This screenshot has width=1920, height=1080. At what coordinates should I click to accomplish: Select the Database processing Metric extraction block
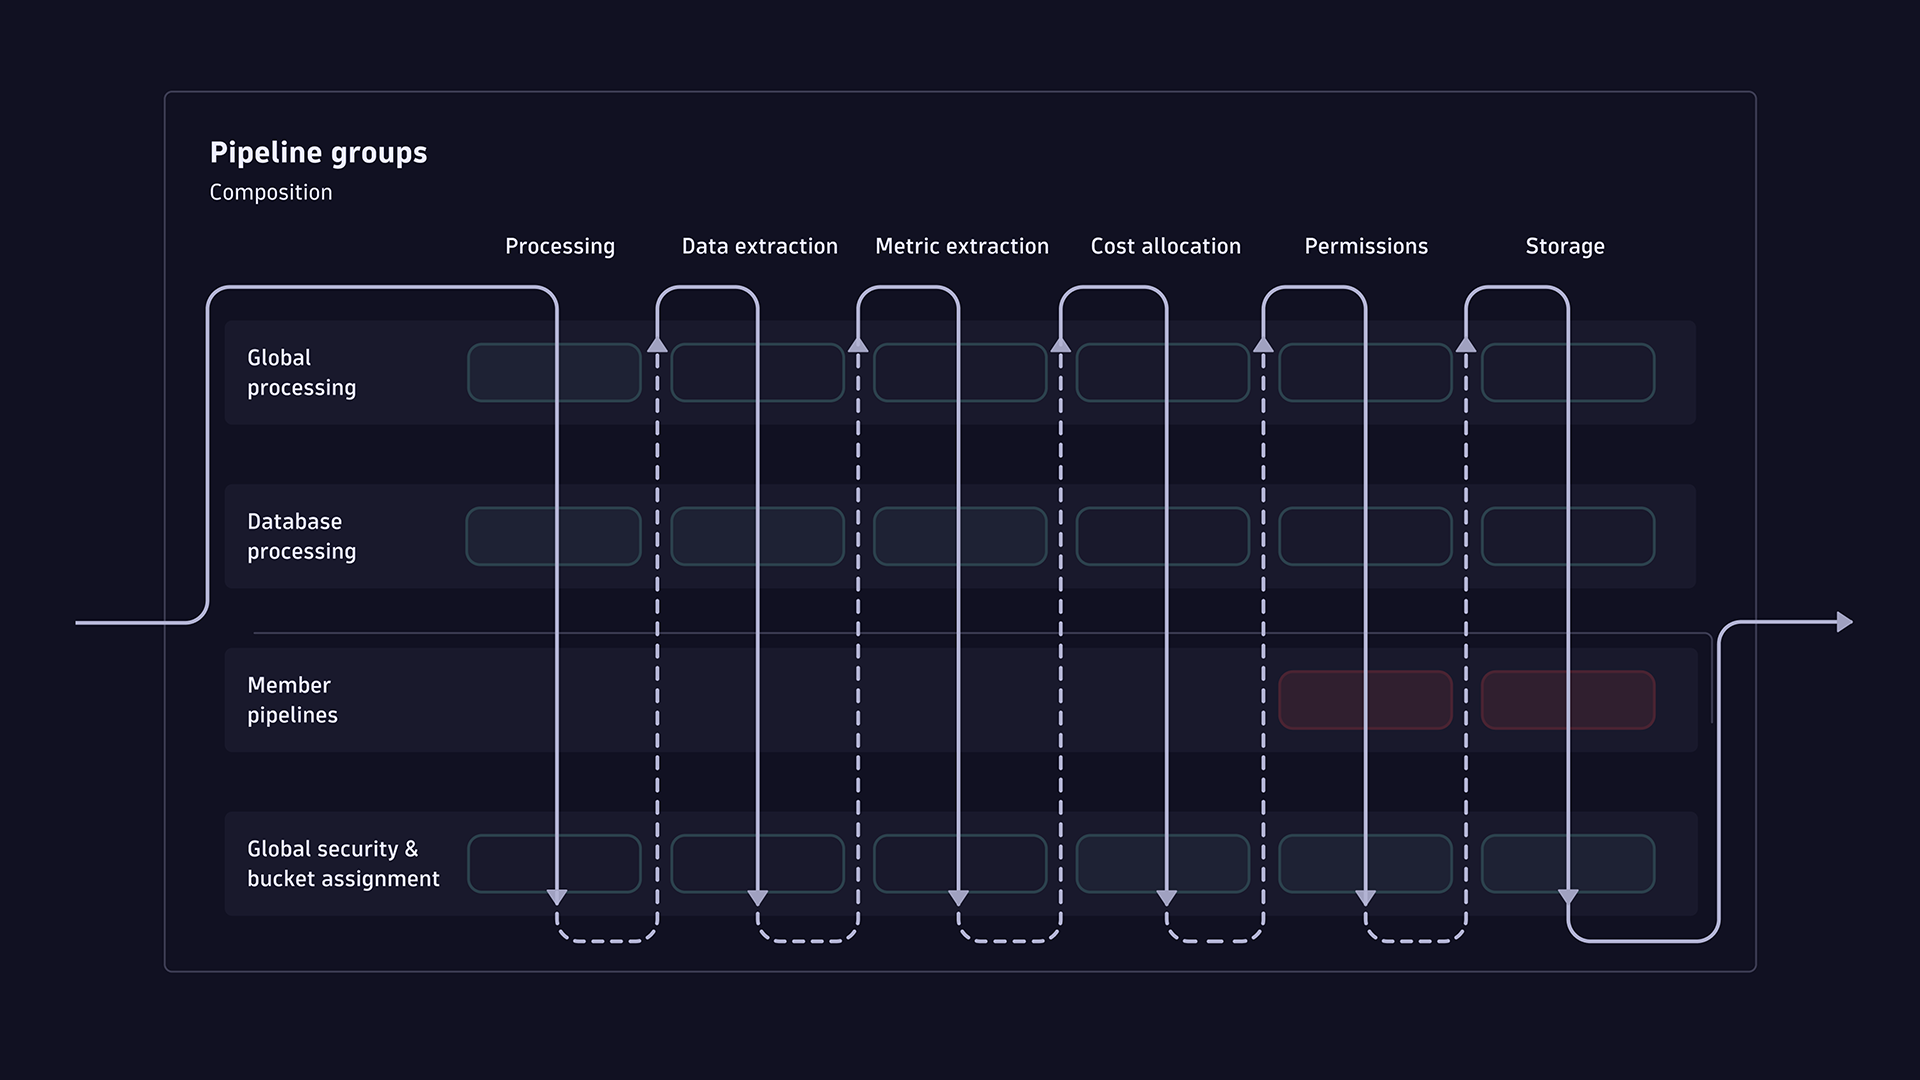[x=959, y=536]
